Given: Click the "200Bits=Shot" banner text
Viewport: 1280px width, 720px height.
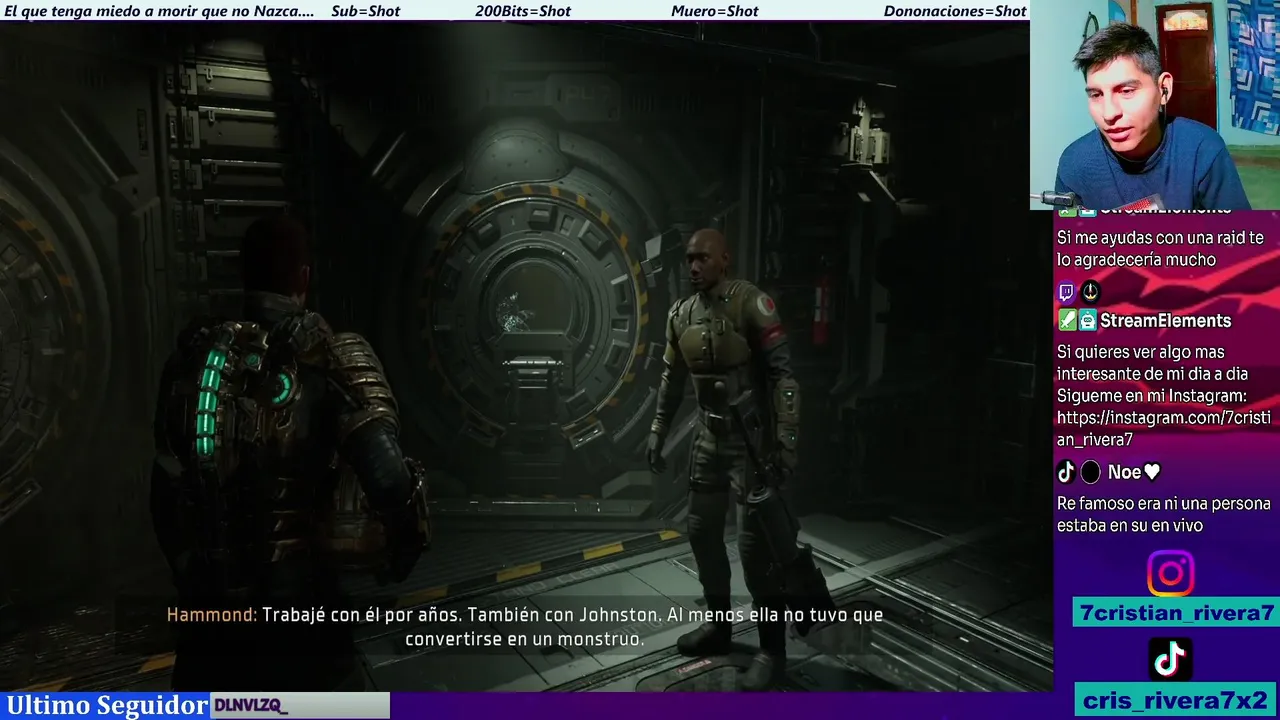Looking at the screenshot, I should pyautogui.click(x=523, y=11).
